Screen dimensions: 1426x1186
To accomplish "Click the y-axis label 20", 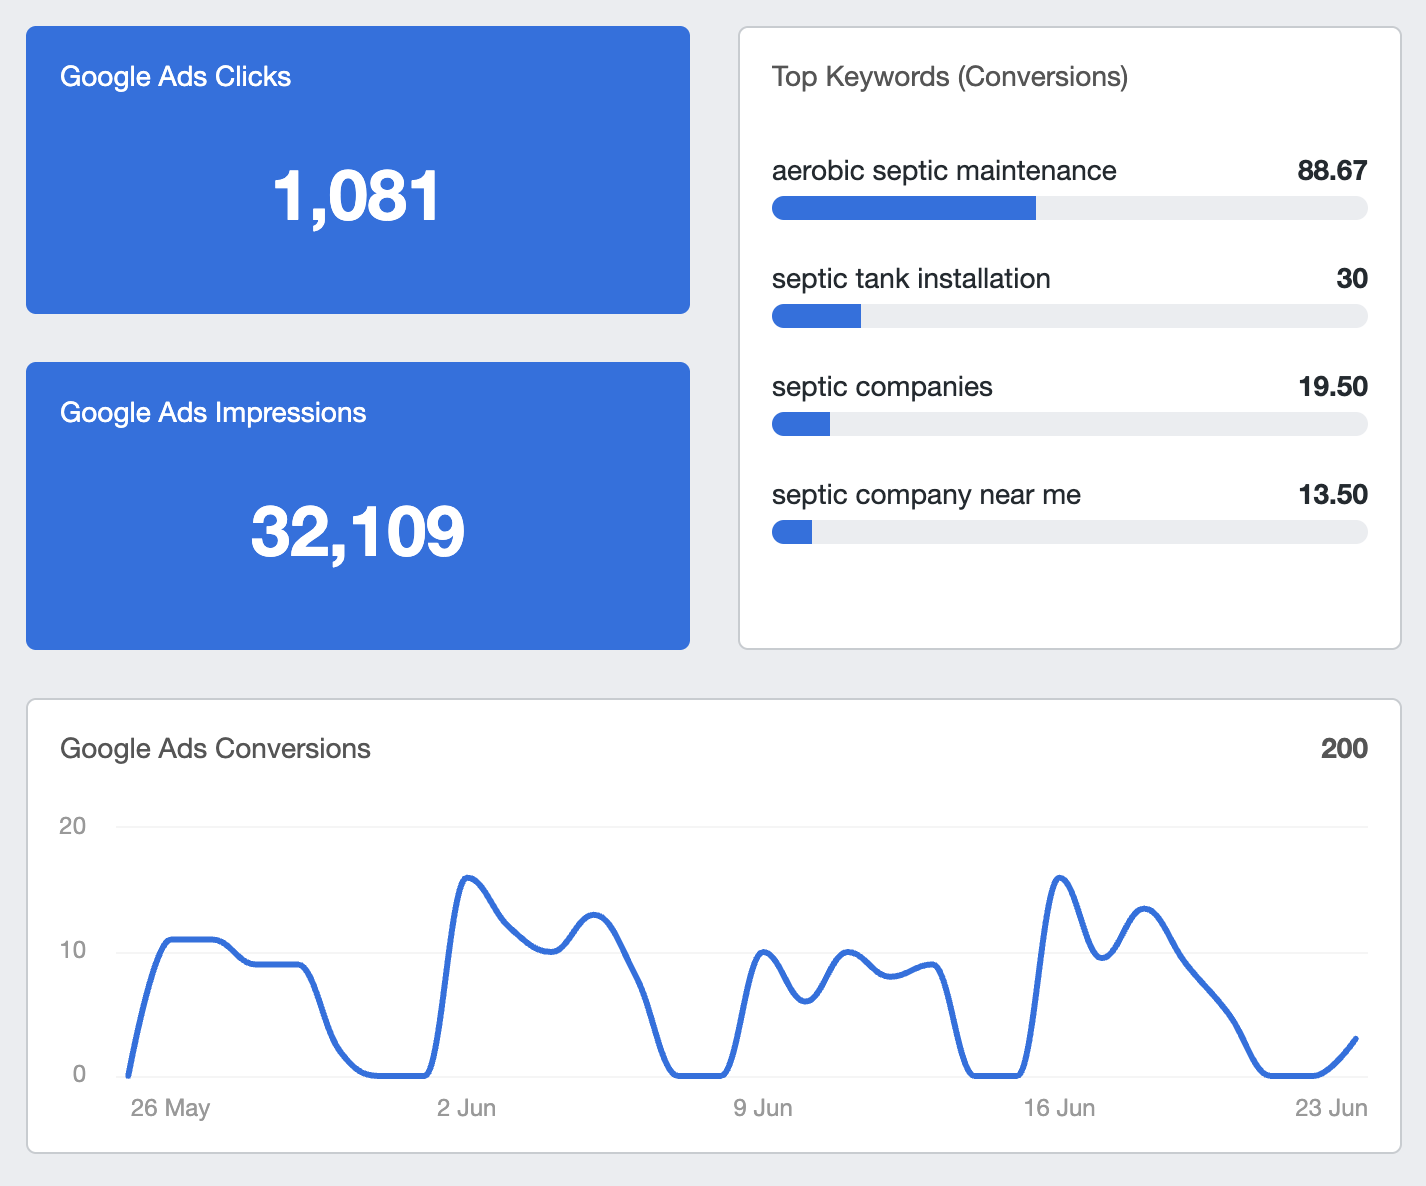I will (73, 826).
